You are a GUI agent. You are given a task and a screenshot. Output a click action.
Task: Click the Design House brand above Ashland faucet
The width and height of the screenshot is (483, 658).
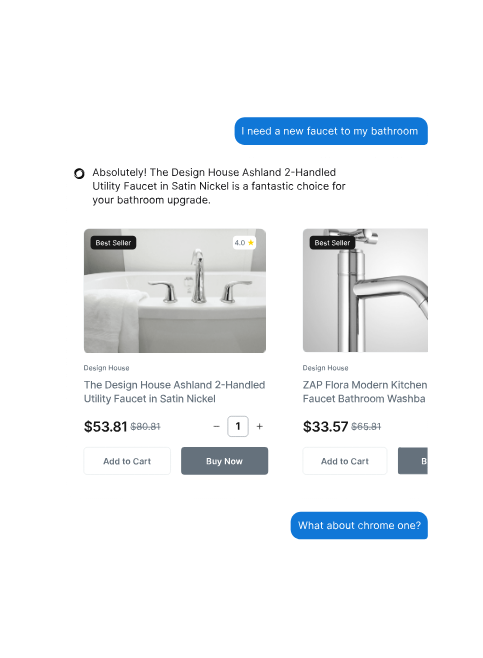107,368
